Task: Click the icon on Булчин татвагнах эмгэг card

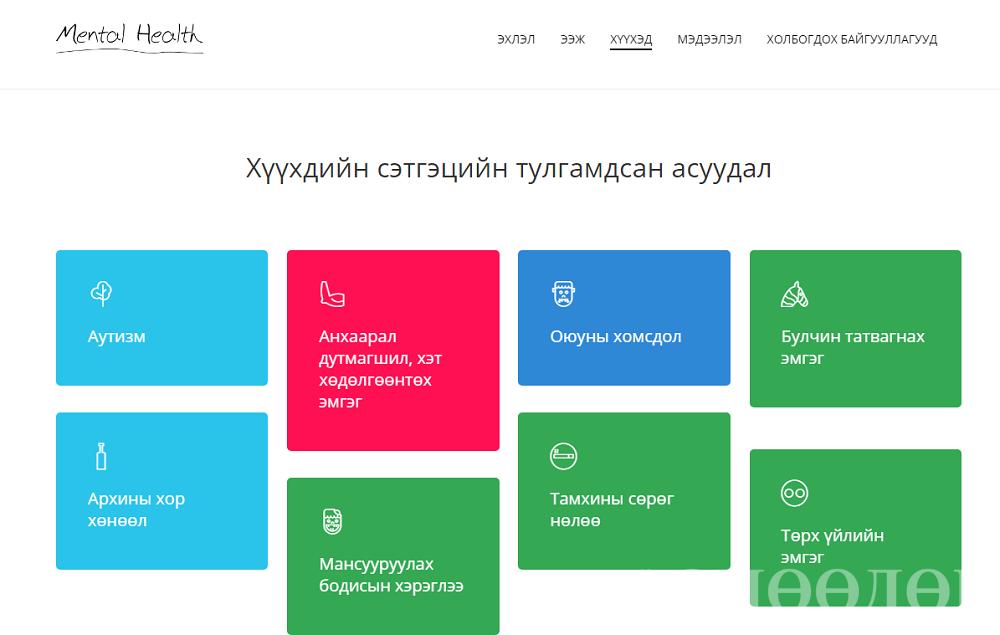Action: coord(794,294)
